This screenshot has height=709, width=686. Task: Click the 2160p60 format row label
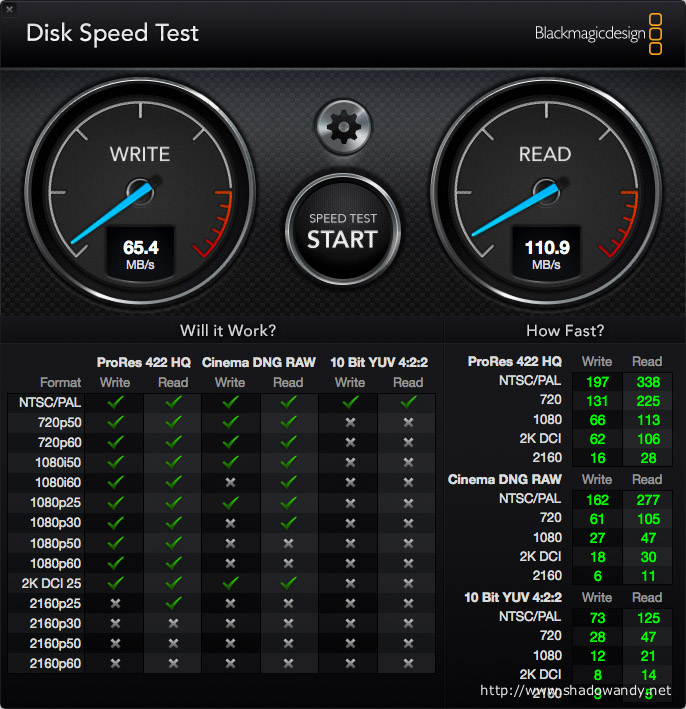coord(56,663)
